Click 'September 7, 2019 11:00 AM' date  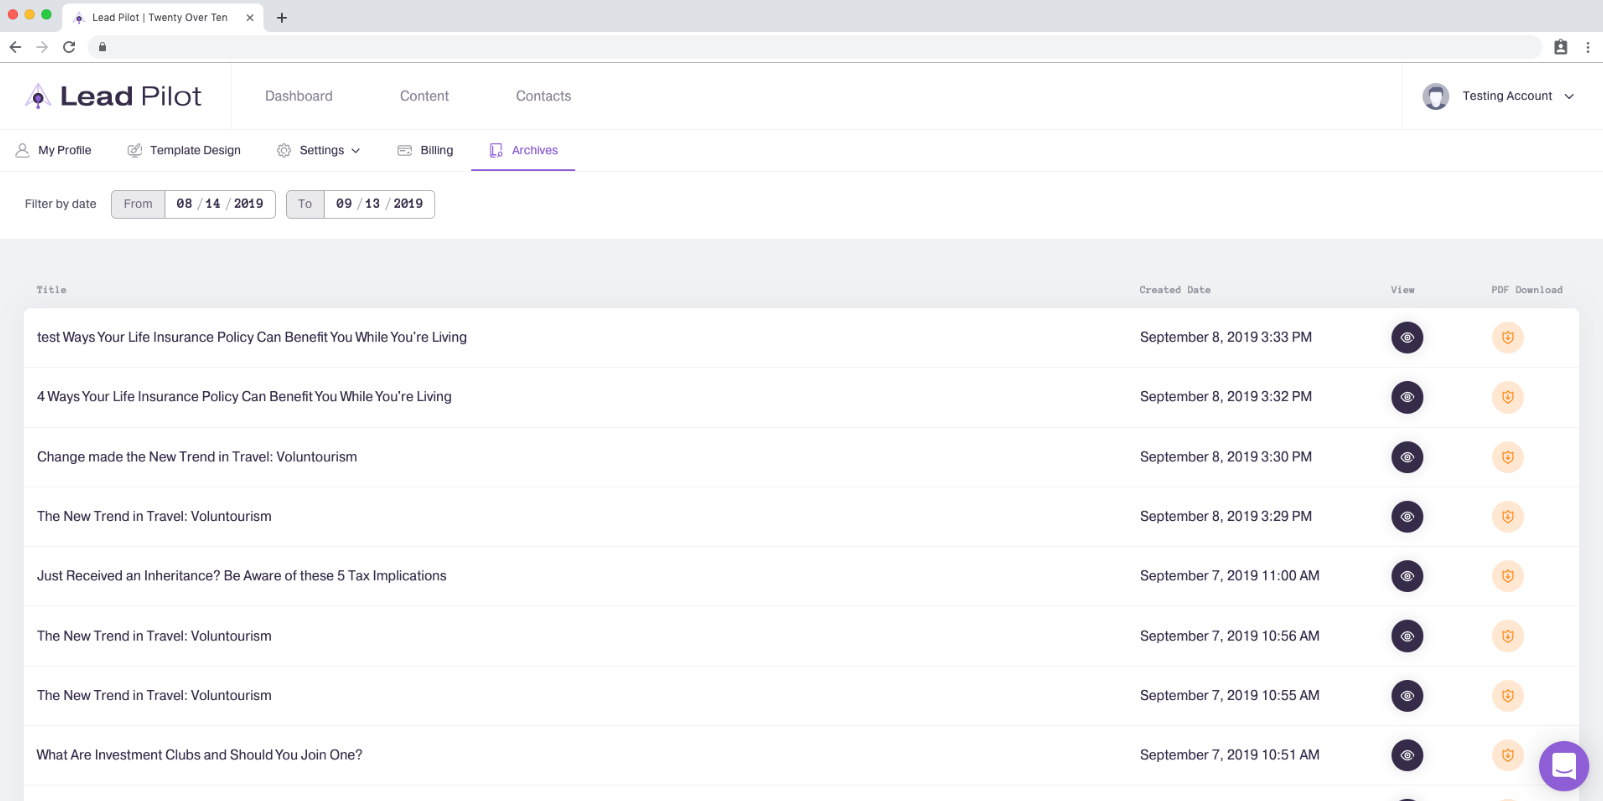1230,576
